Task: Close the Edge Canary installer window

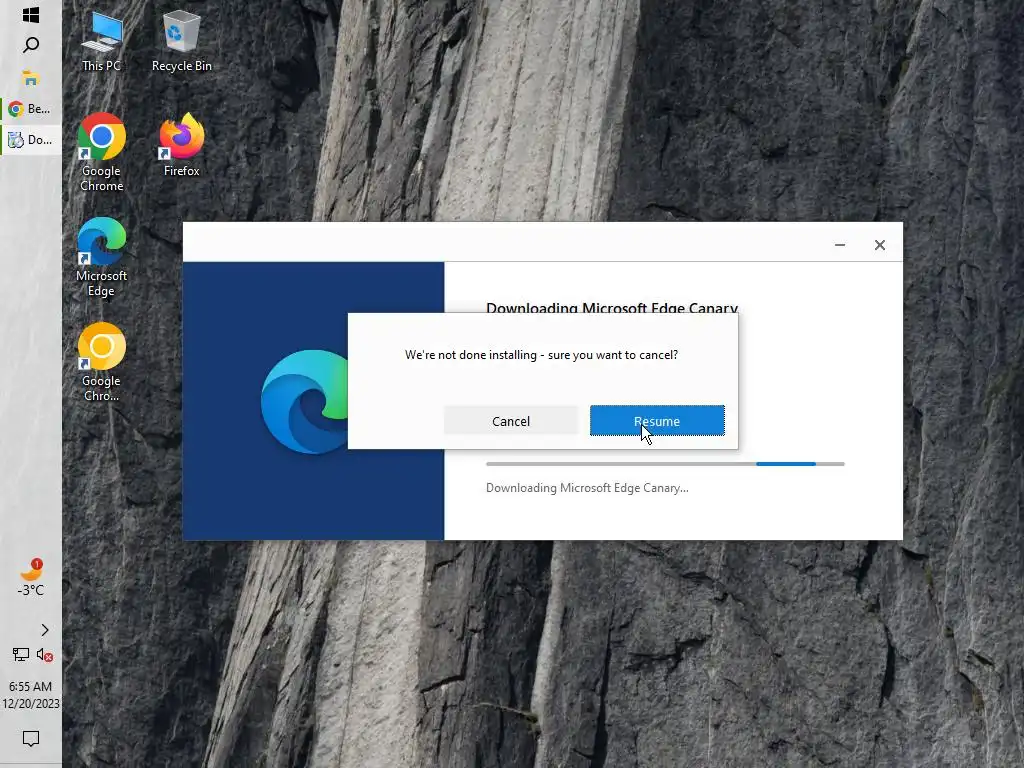Action: tap(880, 245)
